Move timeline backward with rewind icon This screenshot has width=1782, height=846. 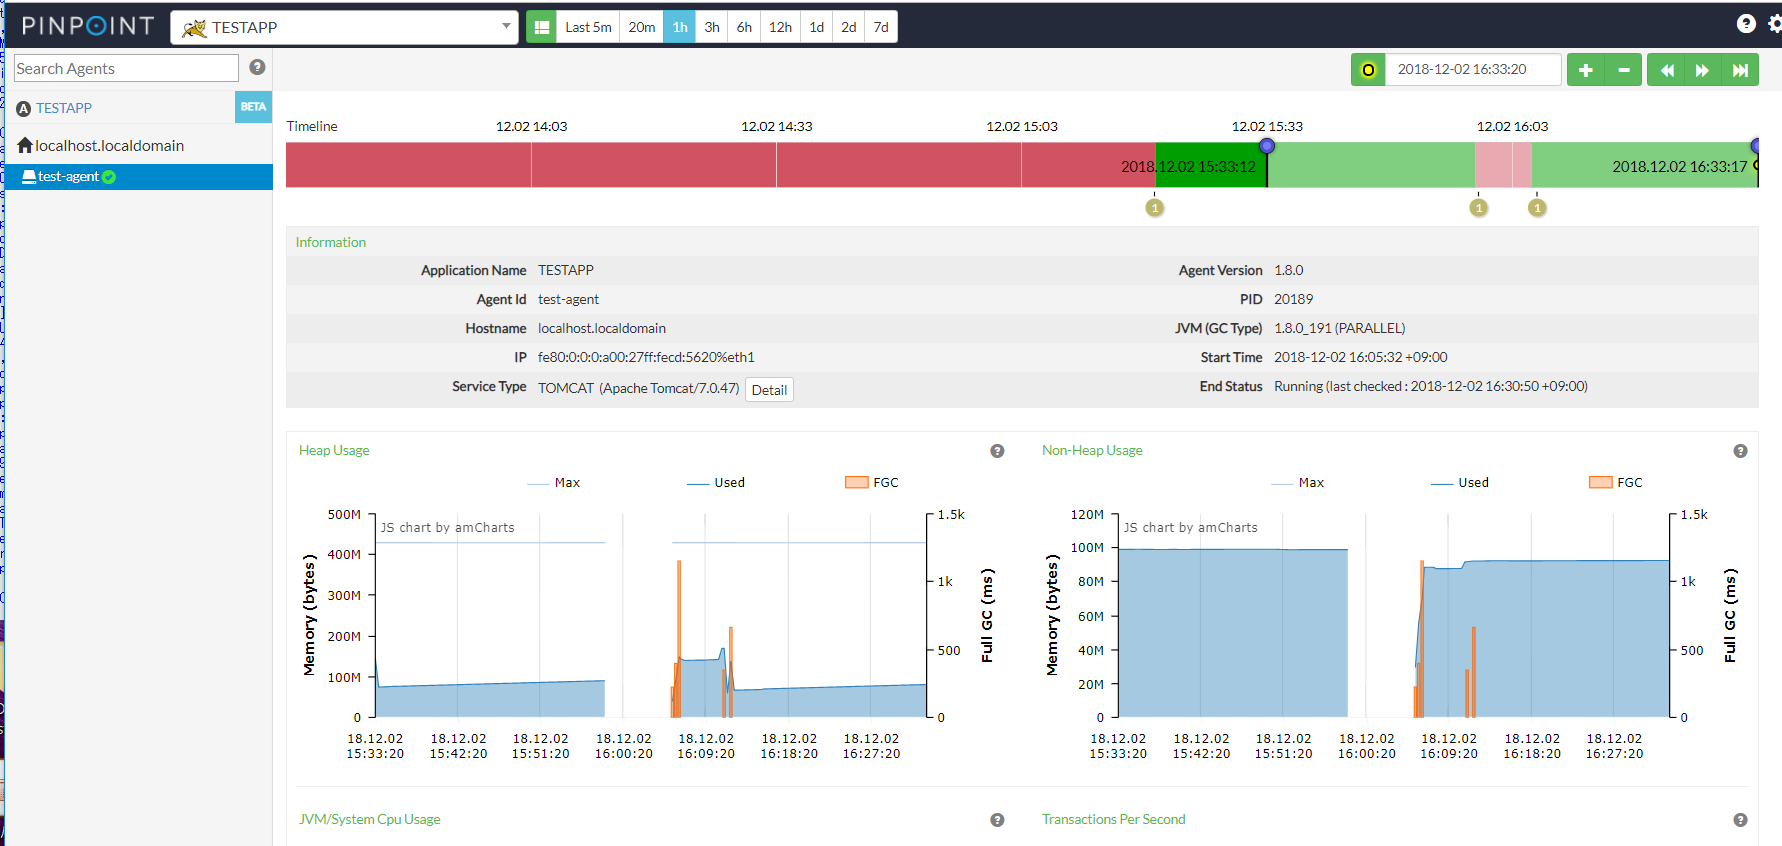pos(1666,70)
